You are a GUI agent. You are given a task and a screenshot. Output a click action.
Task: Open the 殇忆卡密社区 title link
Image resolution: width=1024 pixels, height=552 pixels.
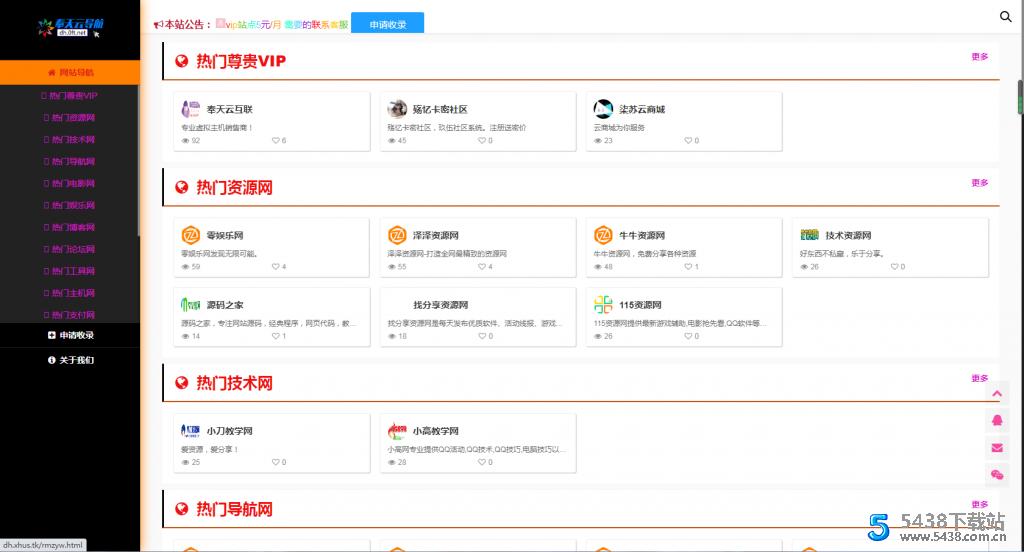pos(440,109)
